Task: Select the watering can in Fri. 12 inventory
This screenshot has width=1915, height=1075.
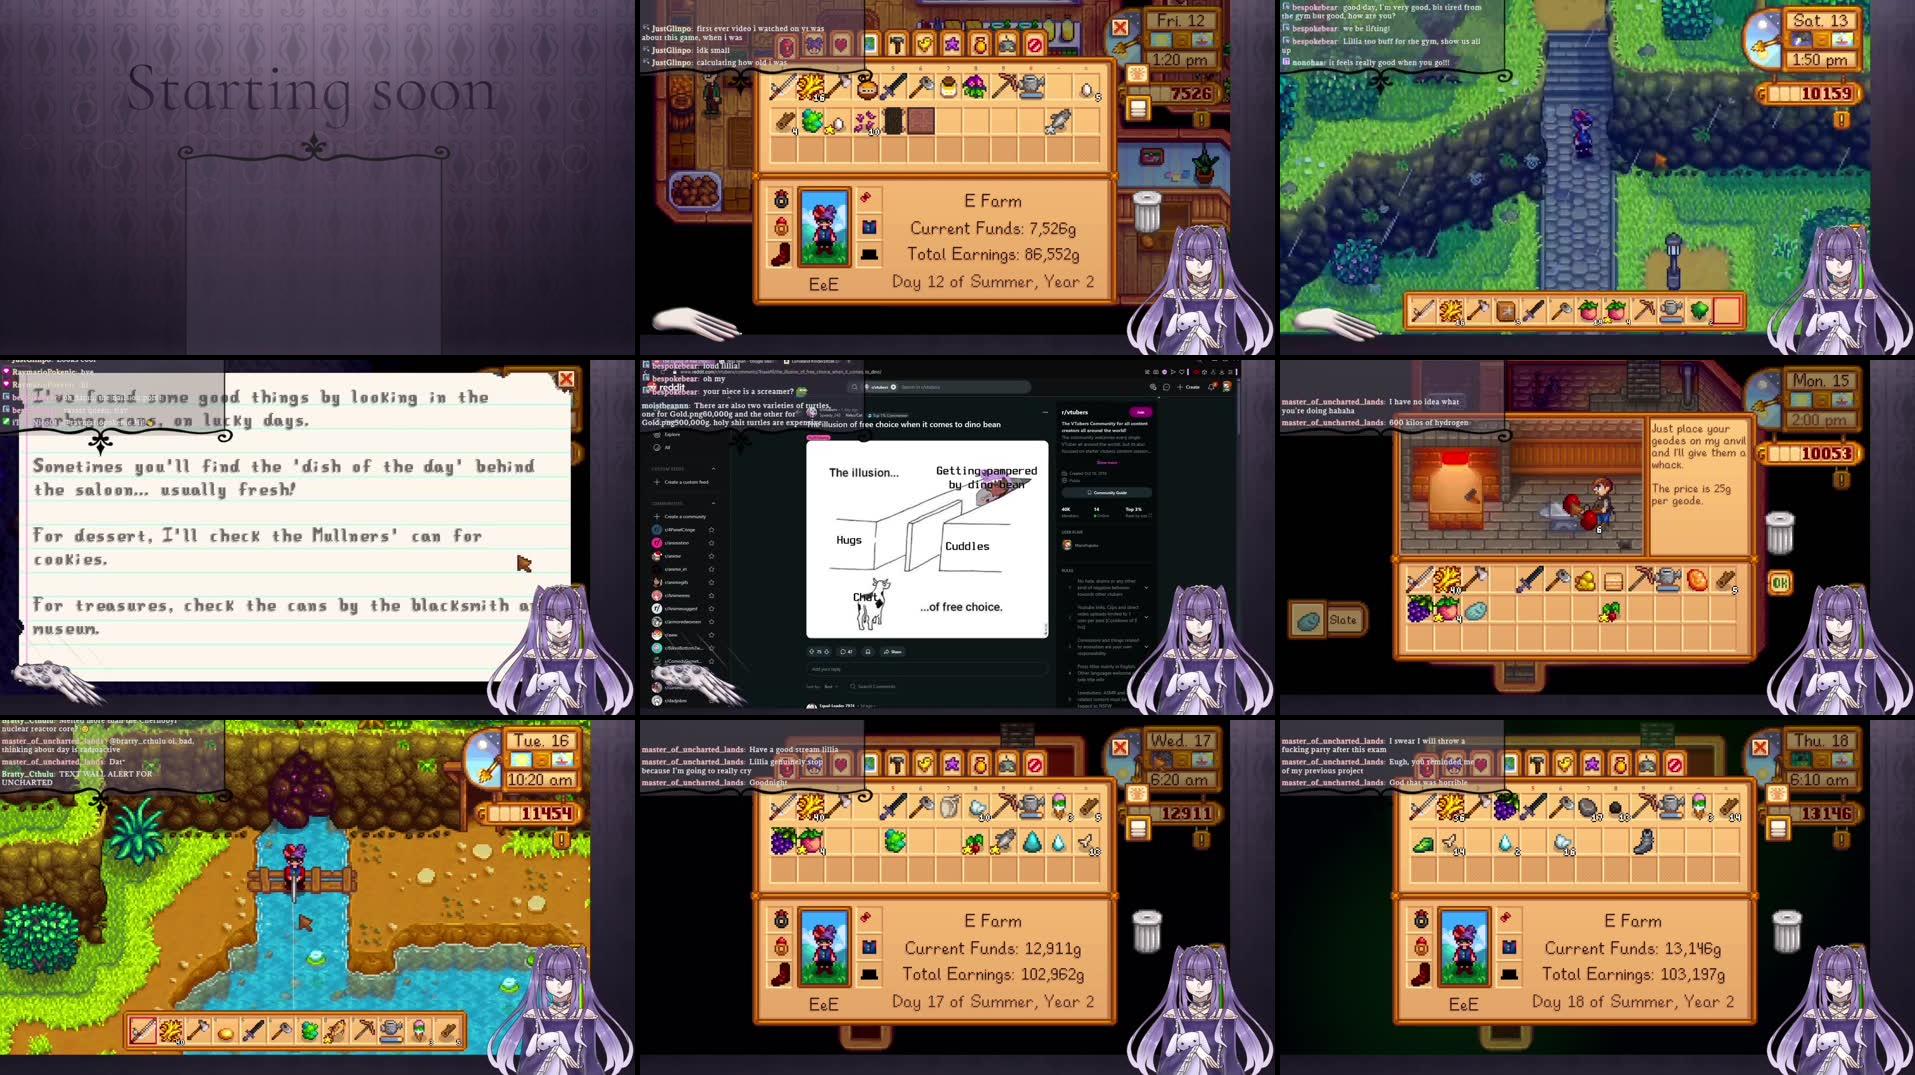Action: [x=1032, y=88]
